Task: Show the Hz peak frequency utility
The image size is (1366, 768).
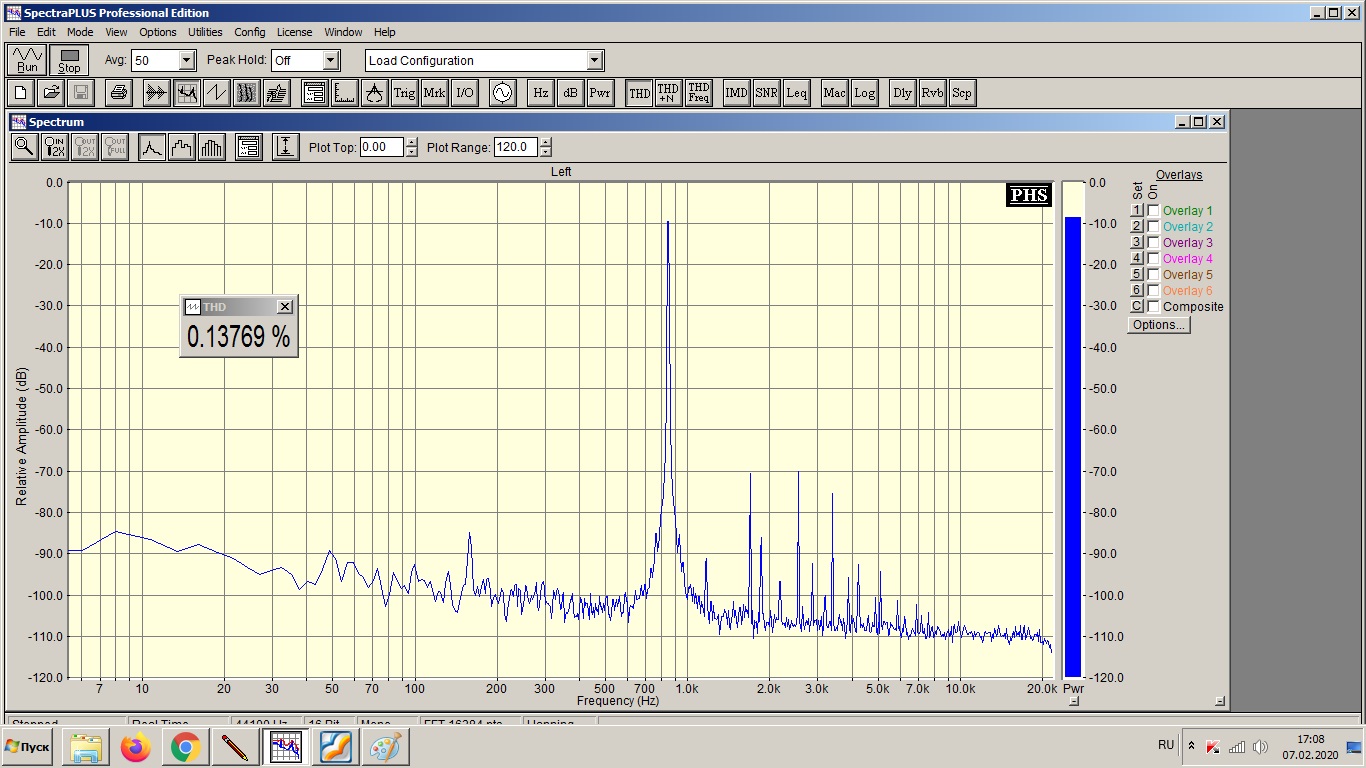Action: click(540, 93)
